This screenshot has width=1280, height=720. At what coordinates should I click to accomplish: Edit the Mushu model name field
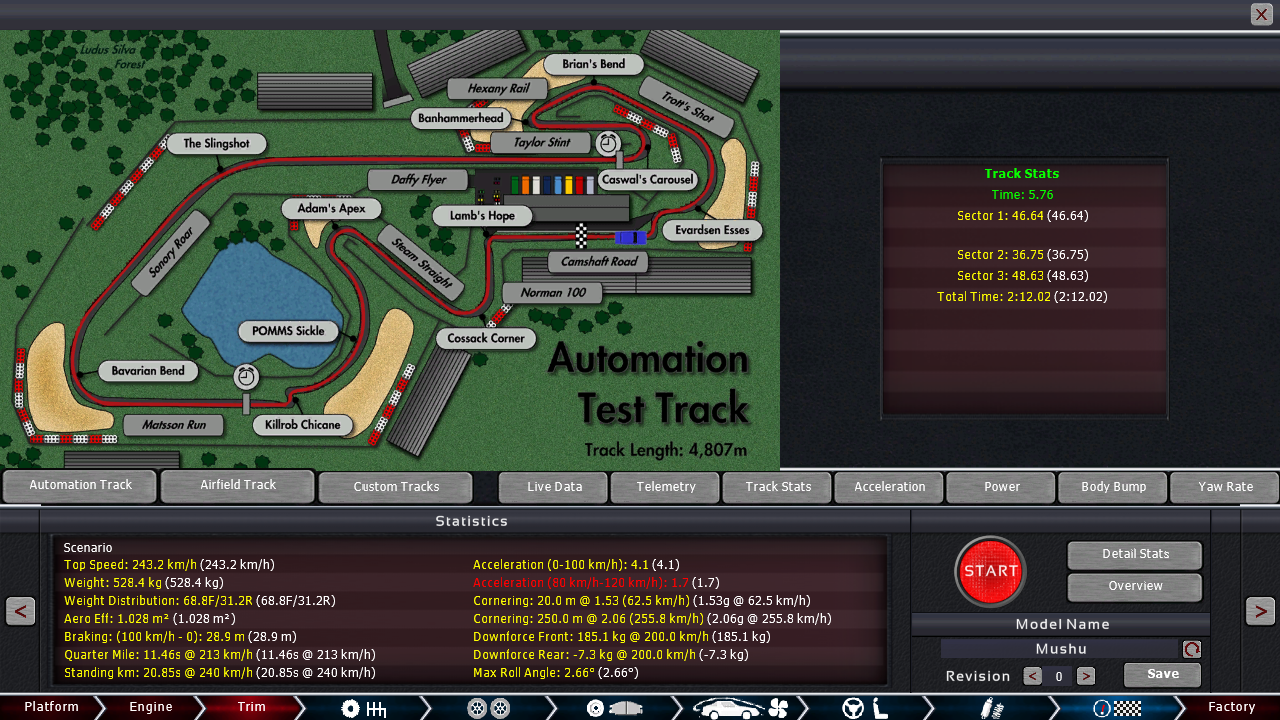click(1060, 649)
